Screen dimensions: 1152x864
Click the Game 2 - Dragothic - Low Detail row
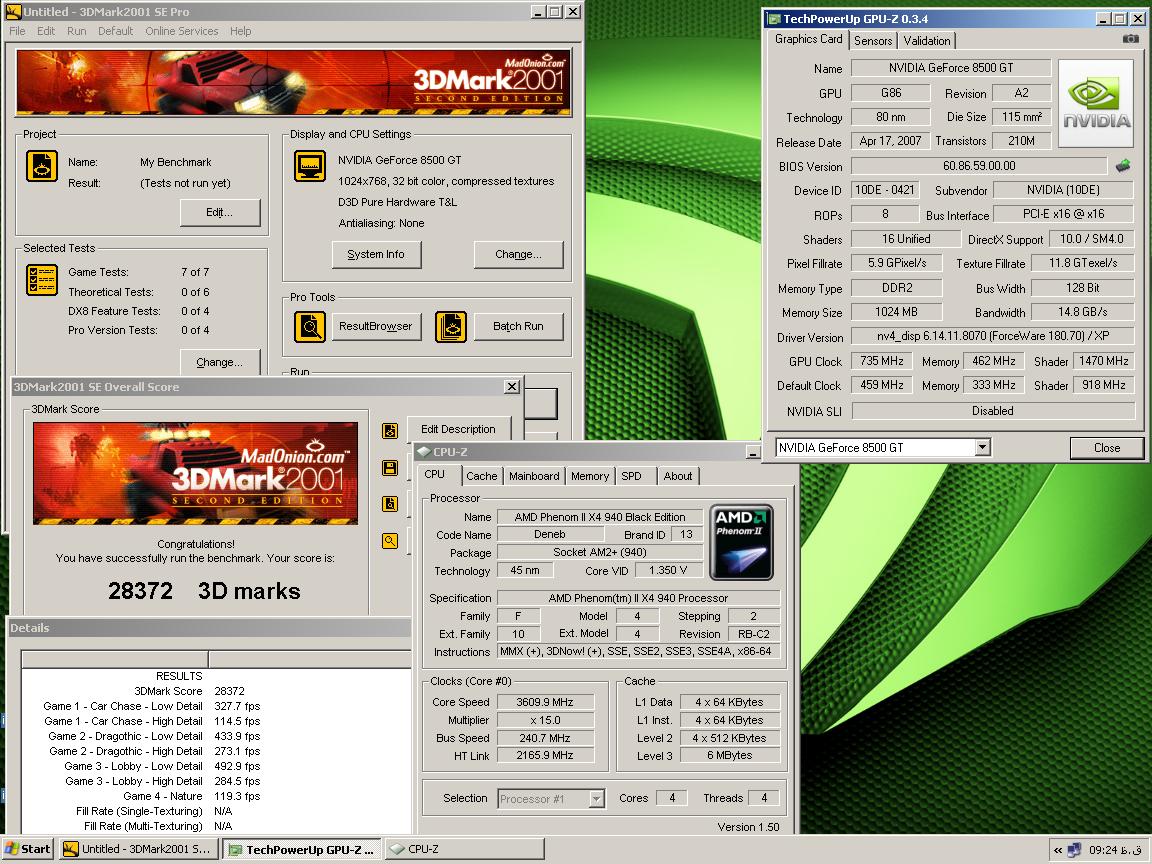(154, 736)
